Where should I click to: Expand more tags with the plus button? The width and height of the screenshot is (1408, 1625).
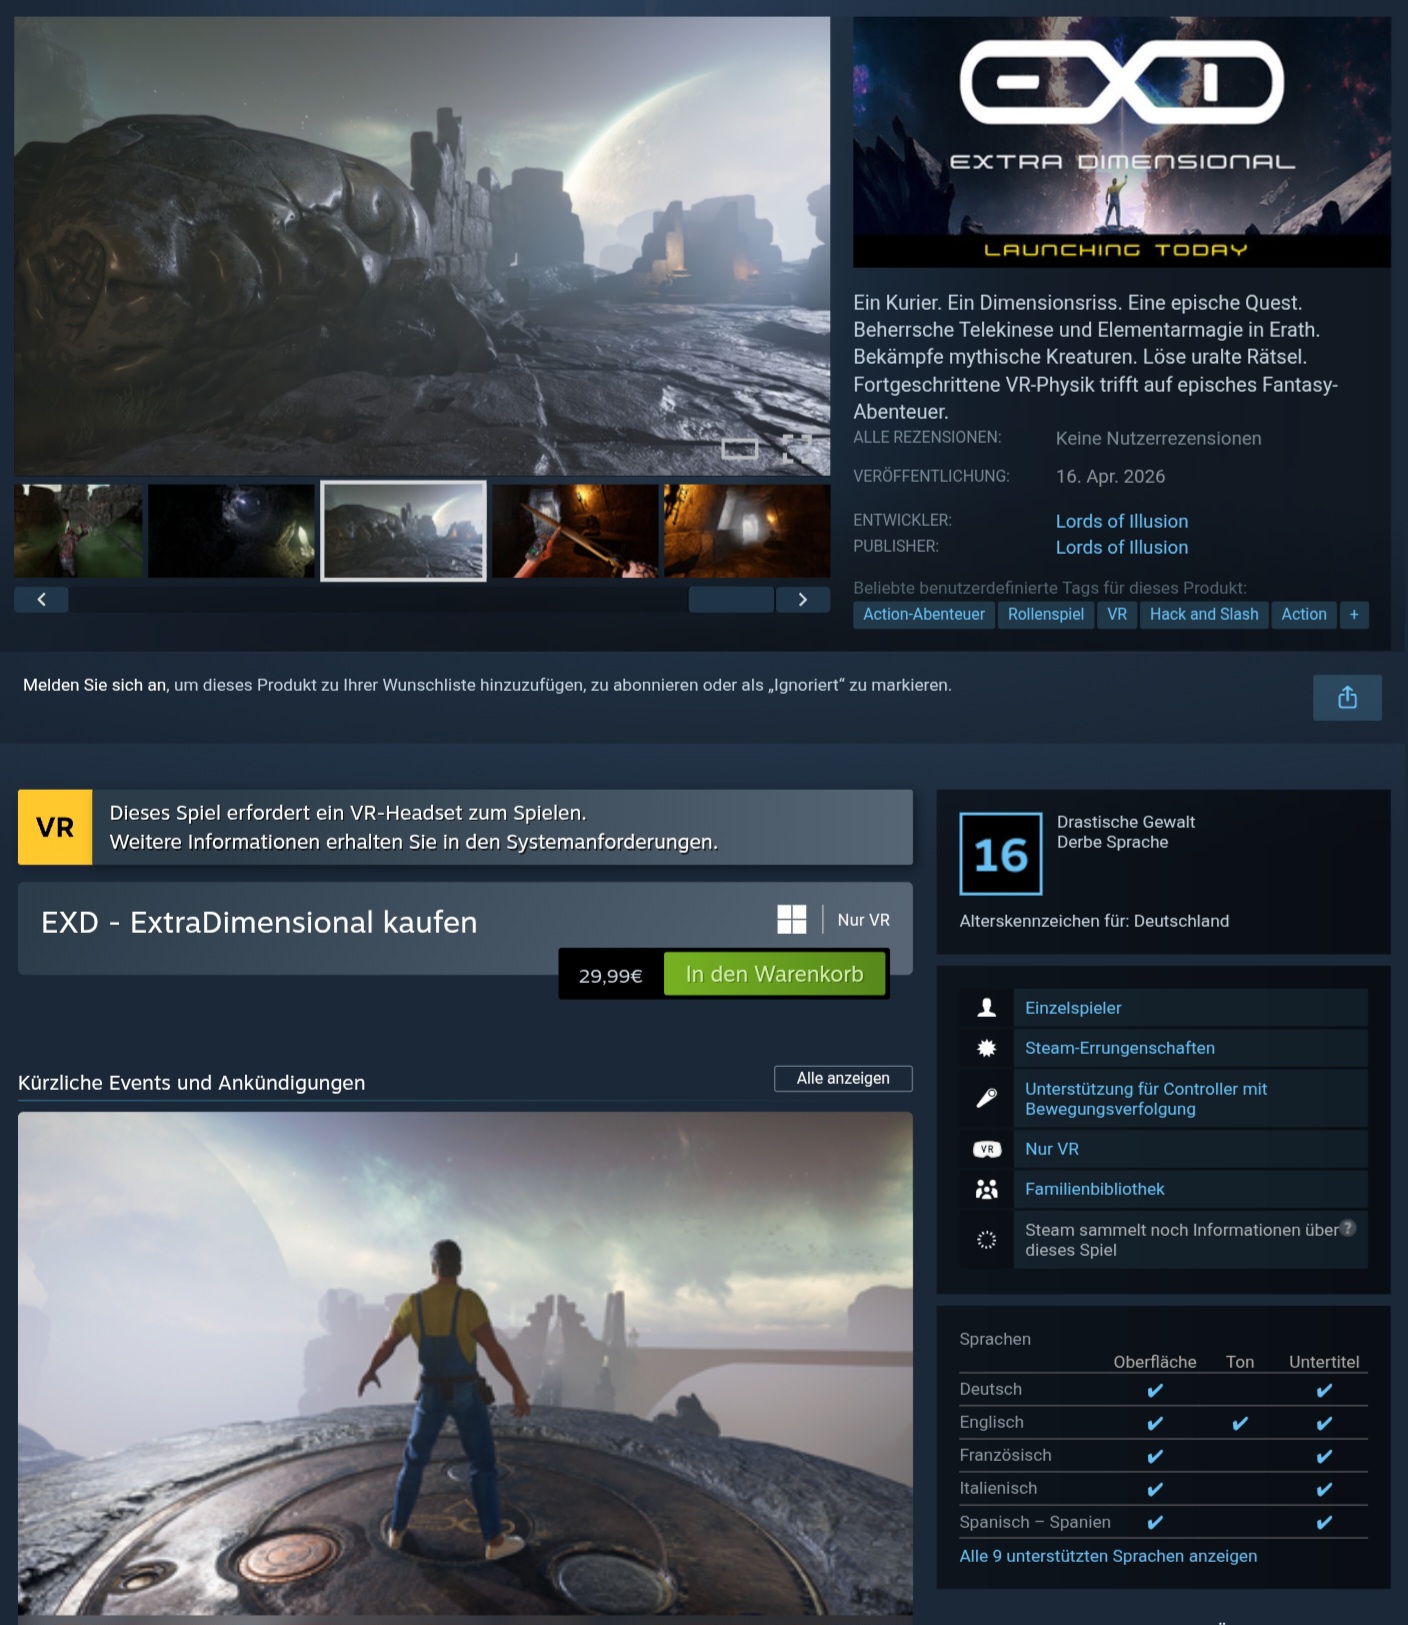point(1354,615)
